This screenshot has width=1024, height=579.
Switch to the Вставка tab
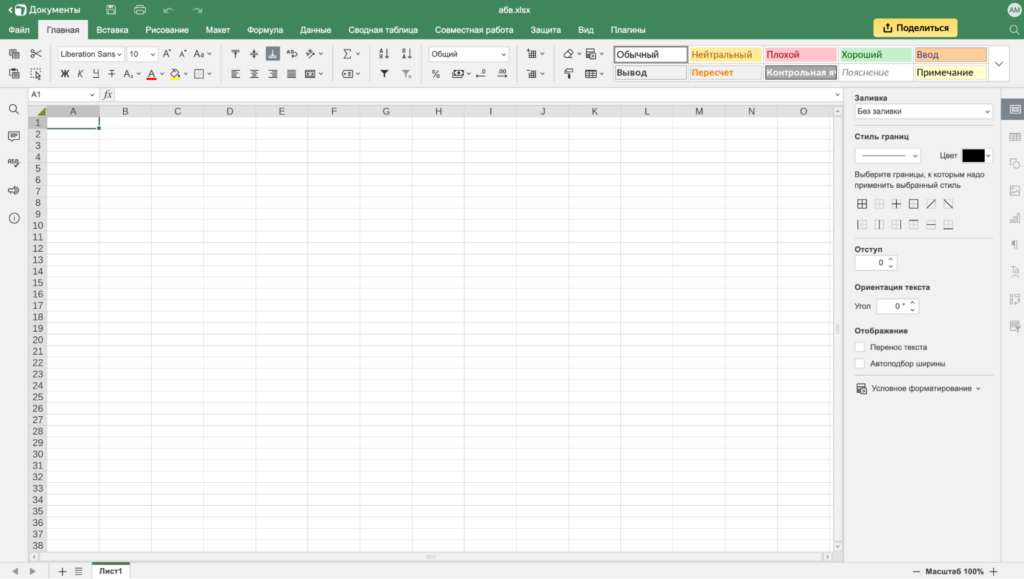click(112, 30)
